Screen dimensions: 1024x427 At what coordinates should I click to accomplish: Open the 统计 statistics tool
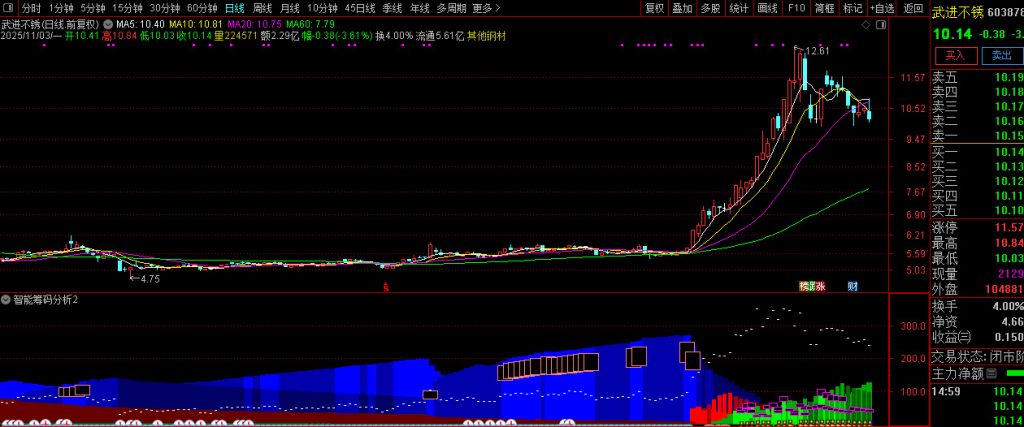click(739, 8)
